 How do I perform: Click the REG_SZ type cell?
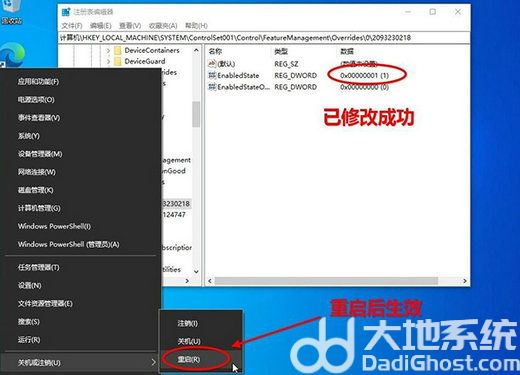point(286,64)
